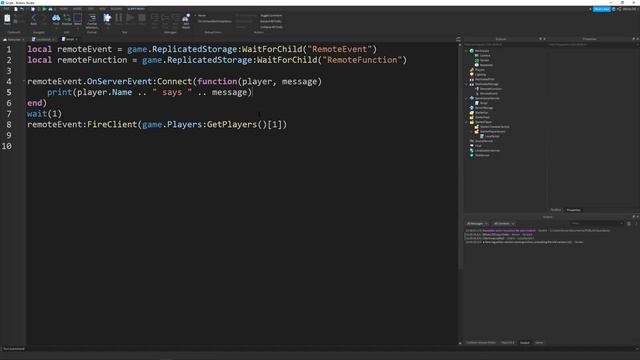This screenshot has width=640, height=360.
Task: Click the Expand All Folds button
Action: (x=271, y=21)
